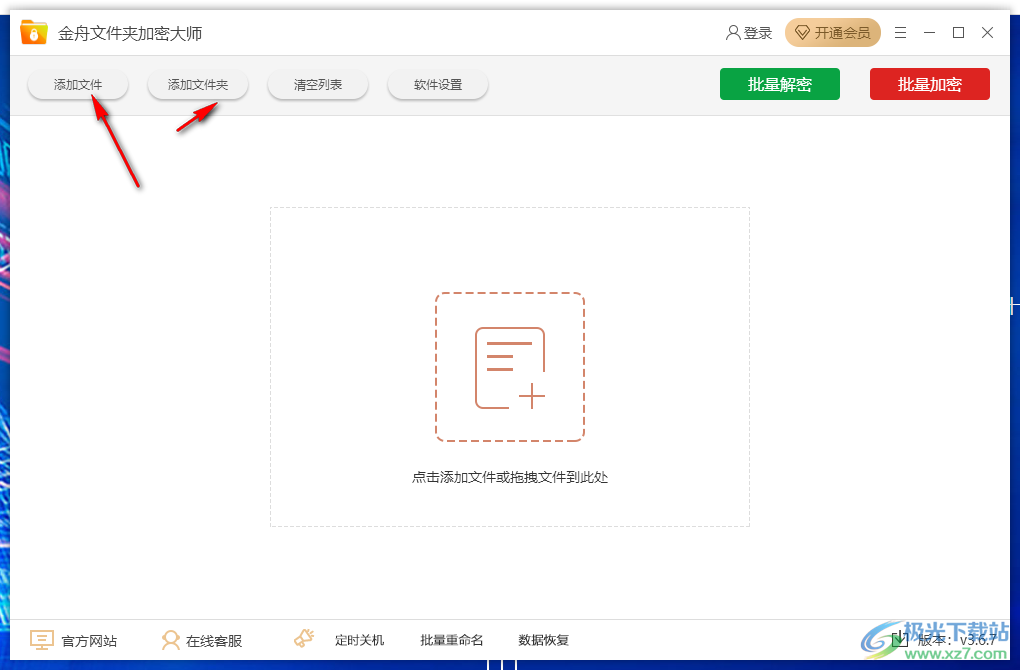Open the 批量重命名 batch rename tool
Image resolution: width=1020 pixels, height=670 pixels.
451,640
